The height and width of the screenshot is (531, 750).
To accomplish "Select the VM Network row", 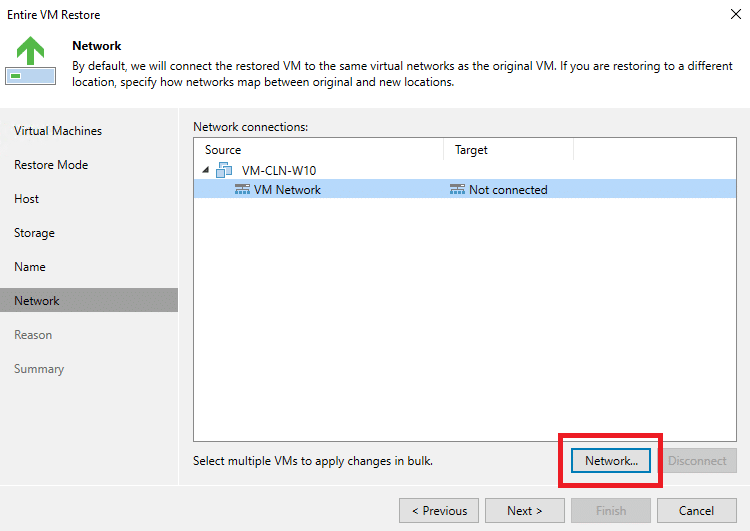I will tap(465, 189).
